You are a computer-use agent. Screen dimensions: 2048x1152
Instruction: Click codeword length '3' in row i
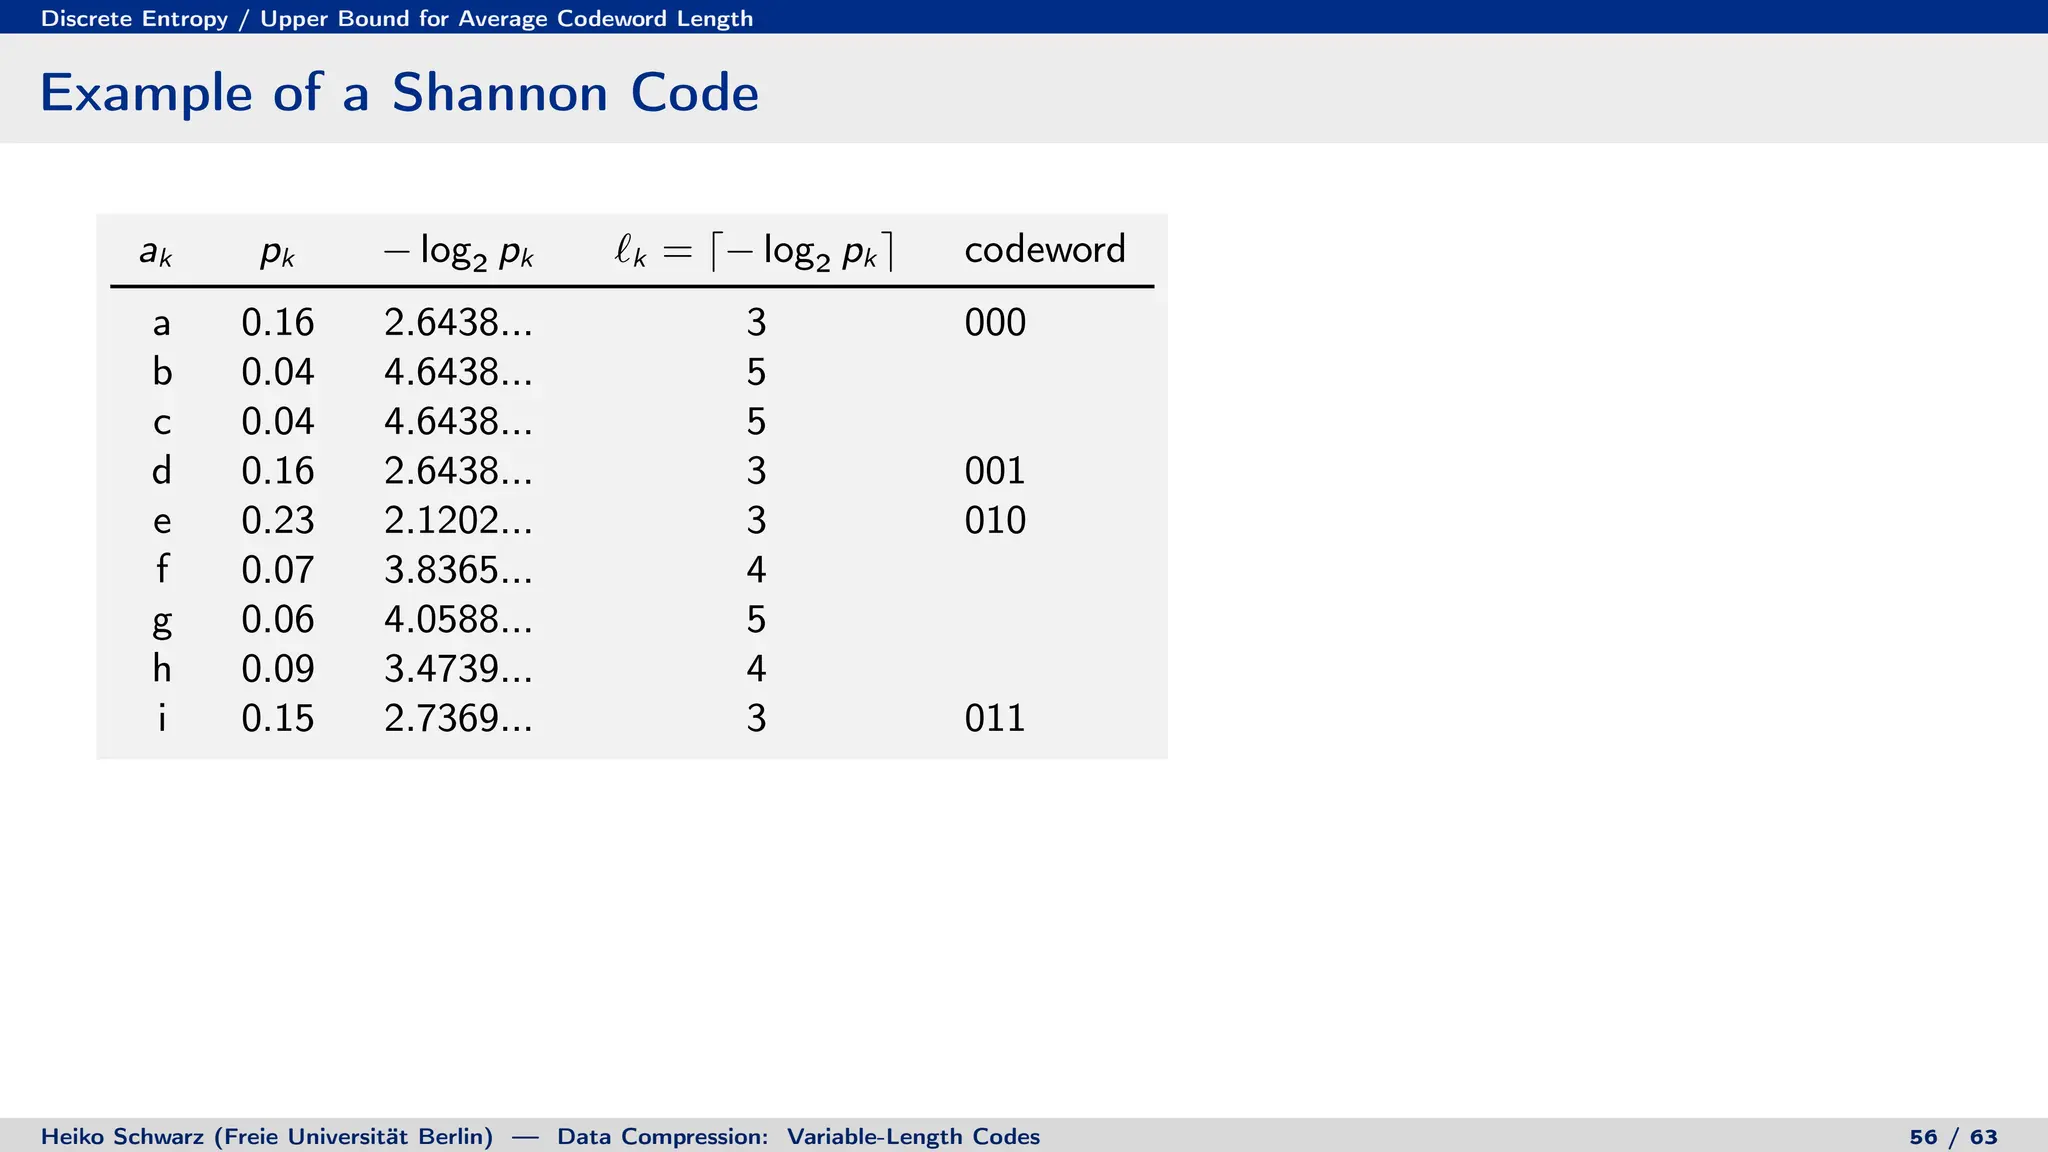756,718
